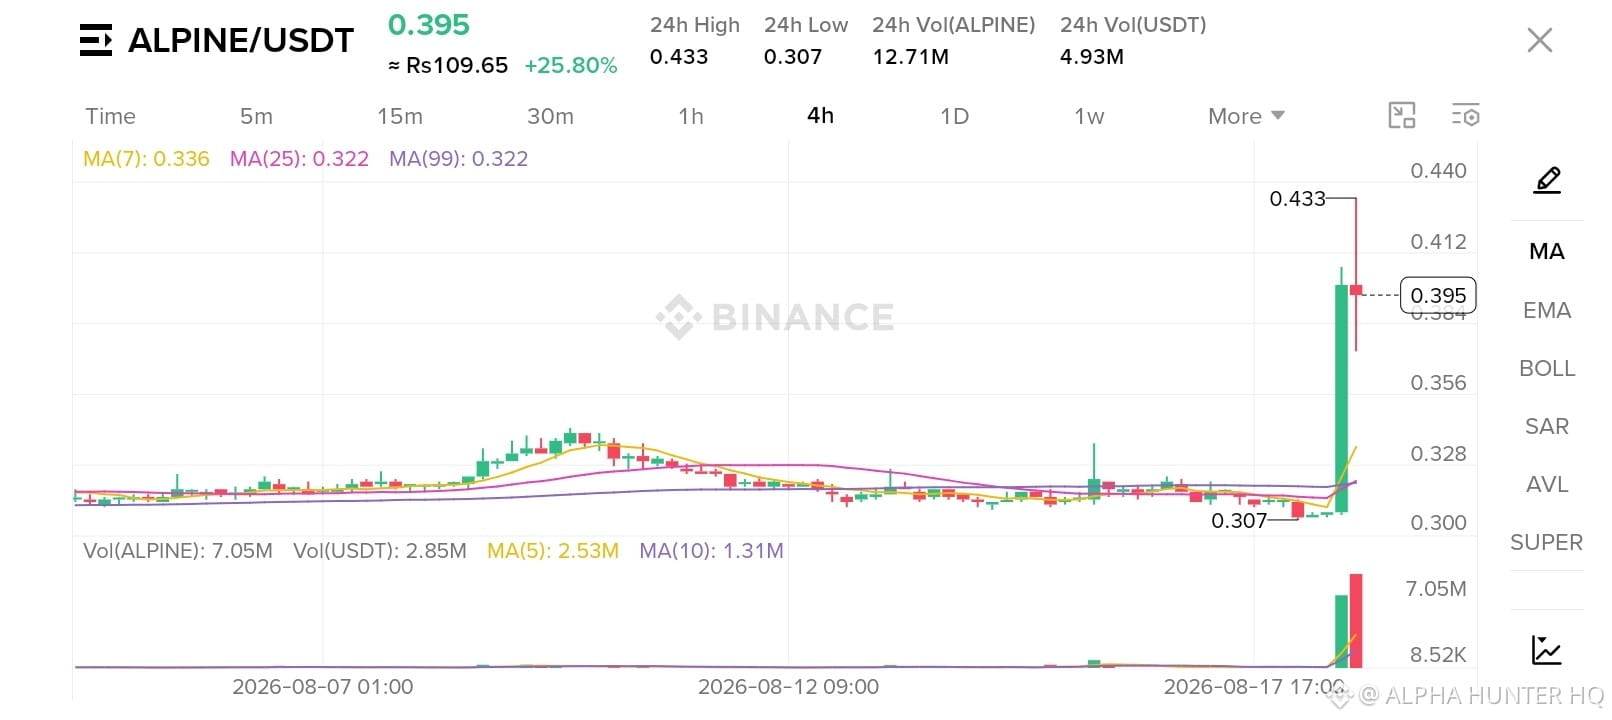Click the 0.307 low marker on chart
Image resolution: width=1612 pixels, height=720 pixels.
(1239, 521)
